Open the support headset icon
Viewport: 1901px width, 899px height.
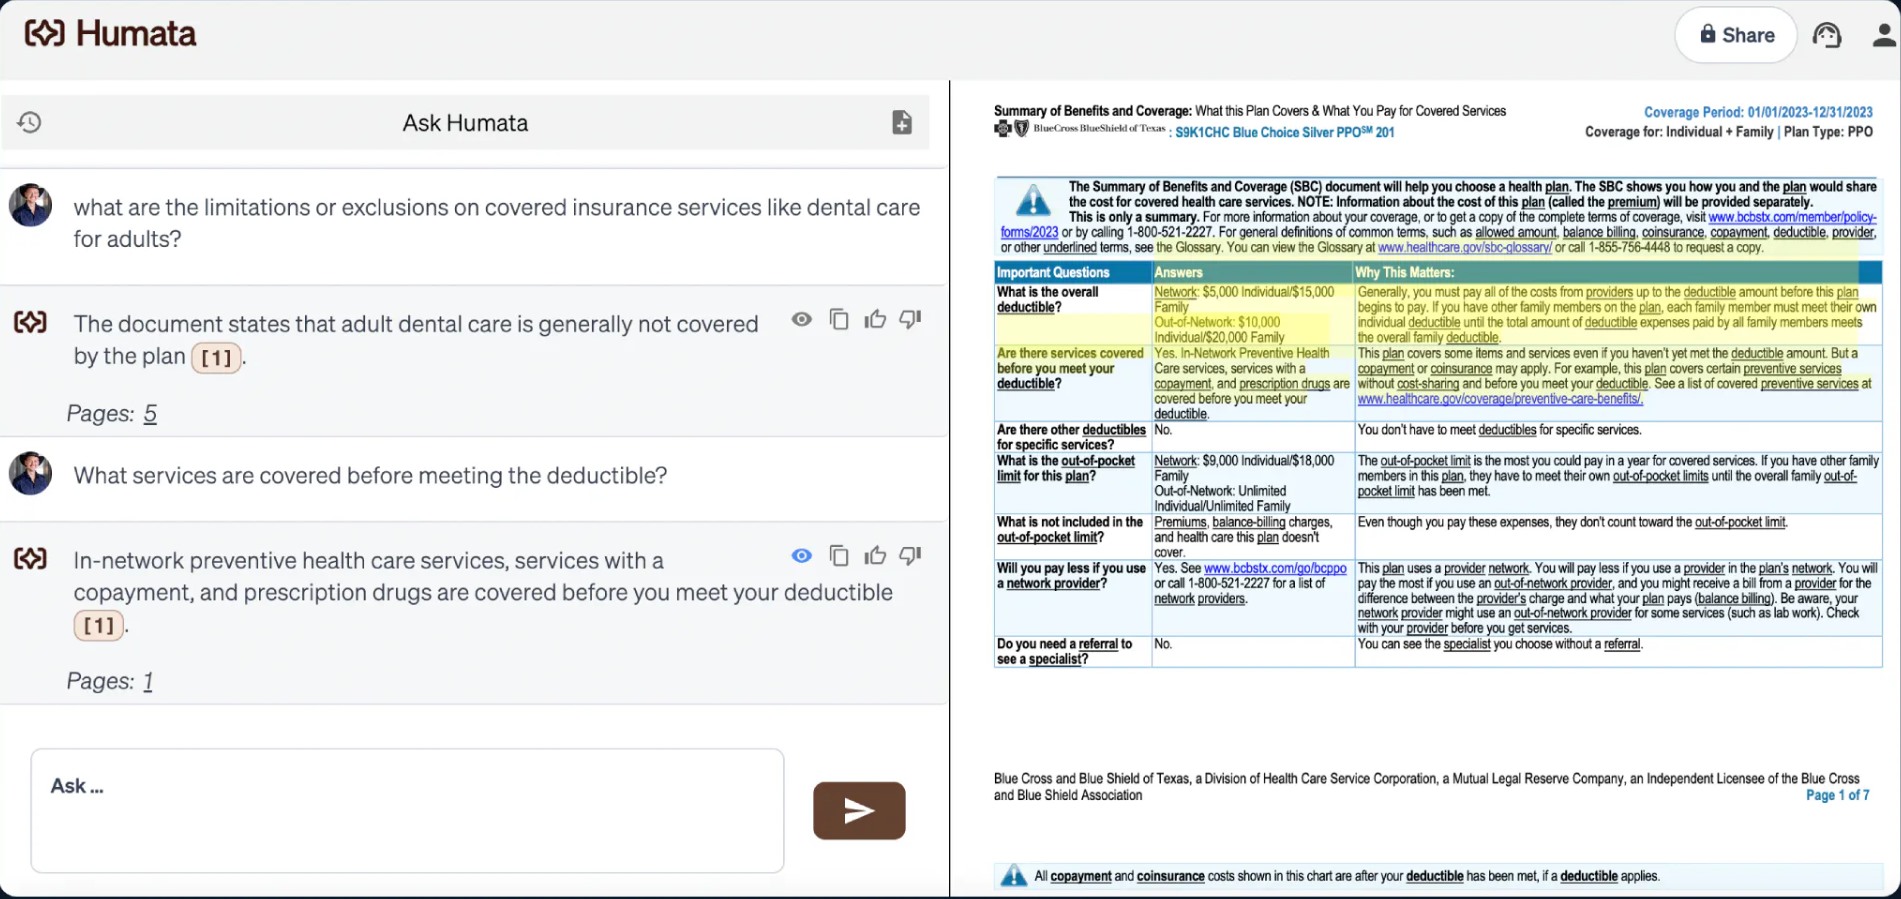pyautogui.click(x=1827, y=35)
